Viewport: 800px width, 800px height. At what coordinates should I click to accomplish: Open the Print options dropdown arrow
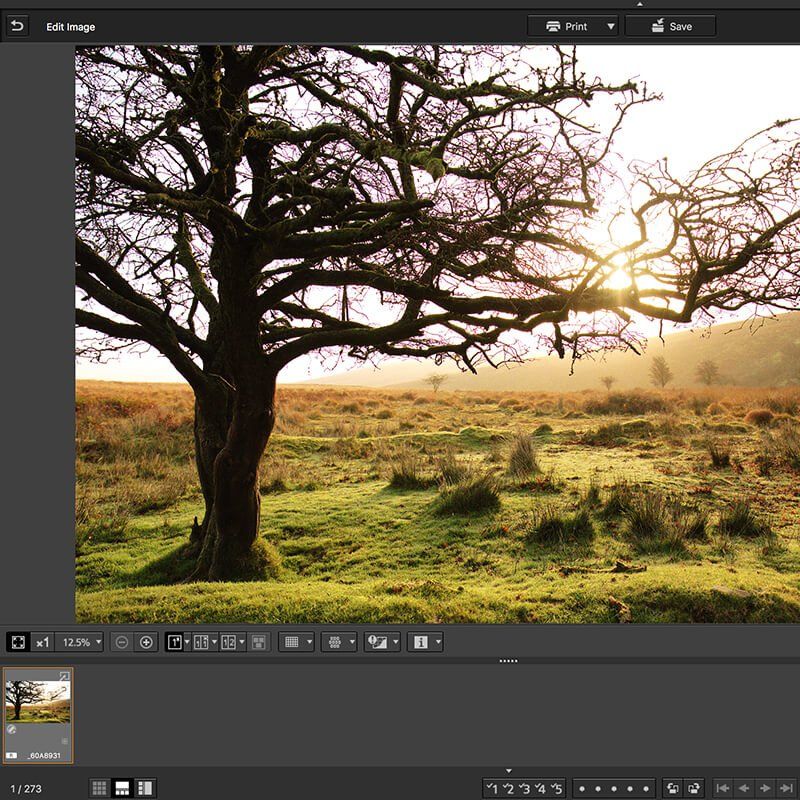click(x=610, y=27)
